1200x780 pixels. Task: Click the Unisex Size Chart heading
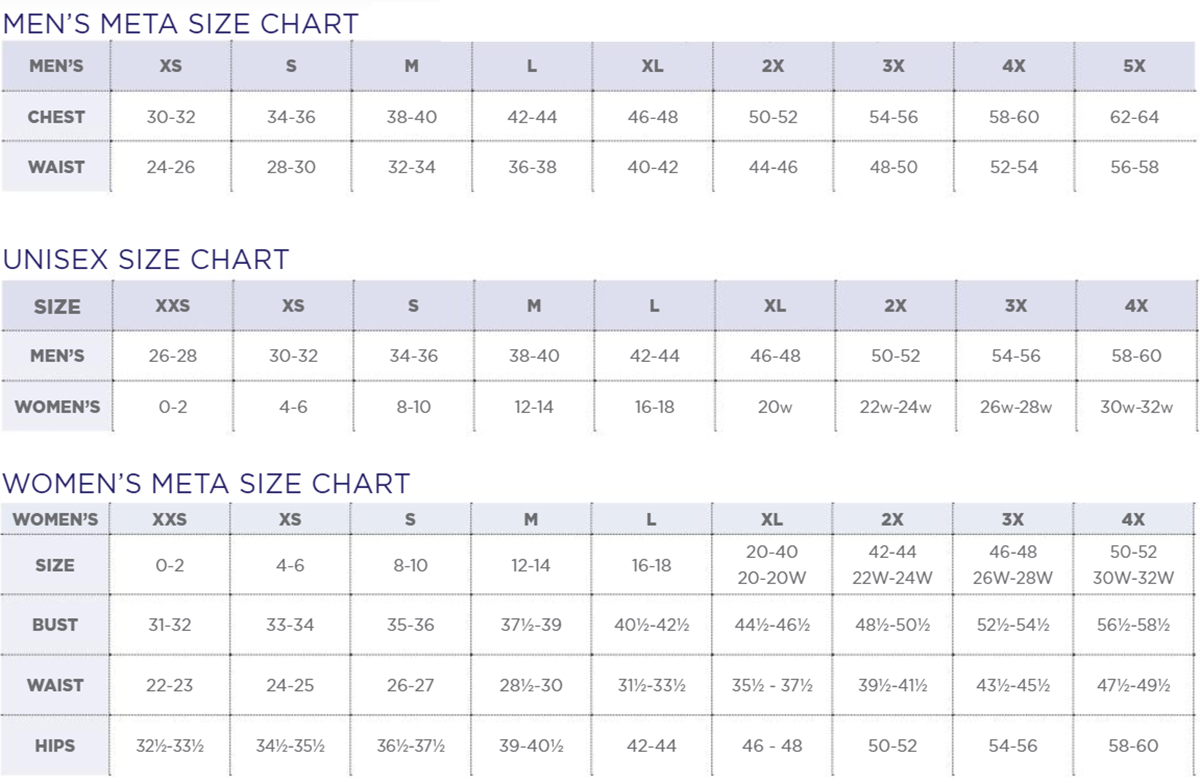click(x=146, y=259)
